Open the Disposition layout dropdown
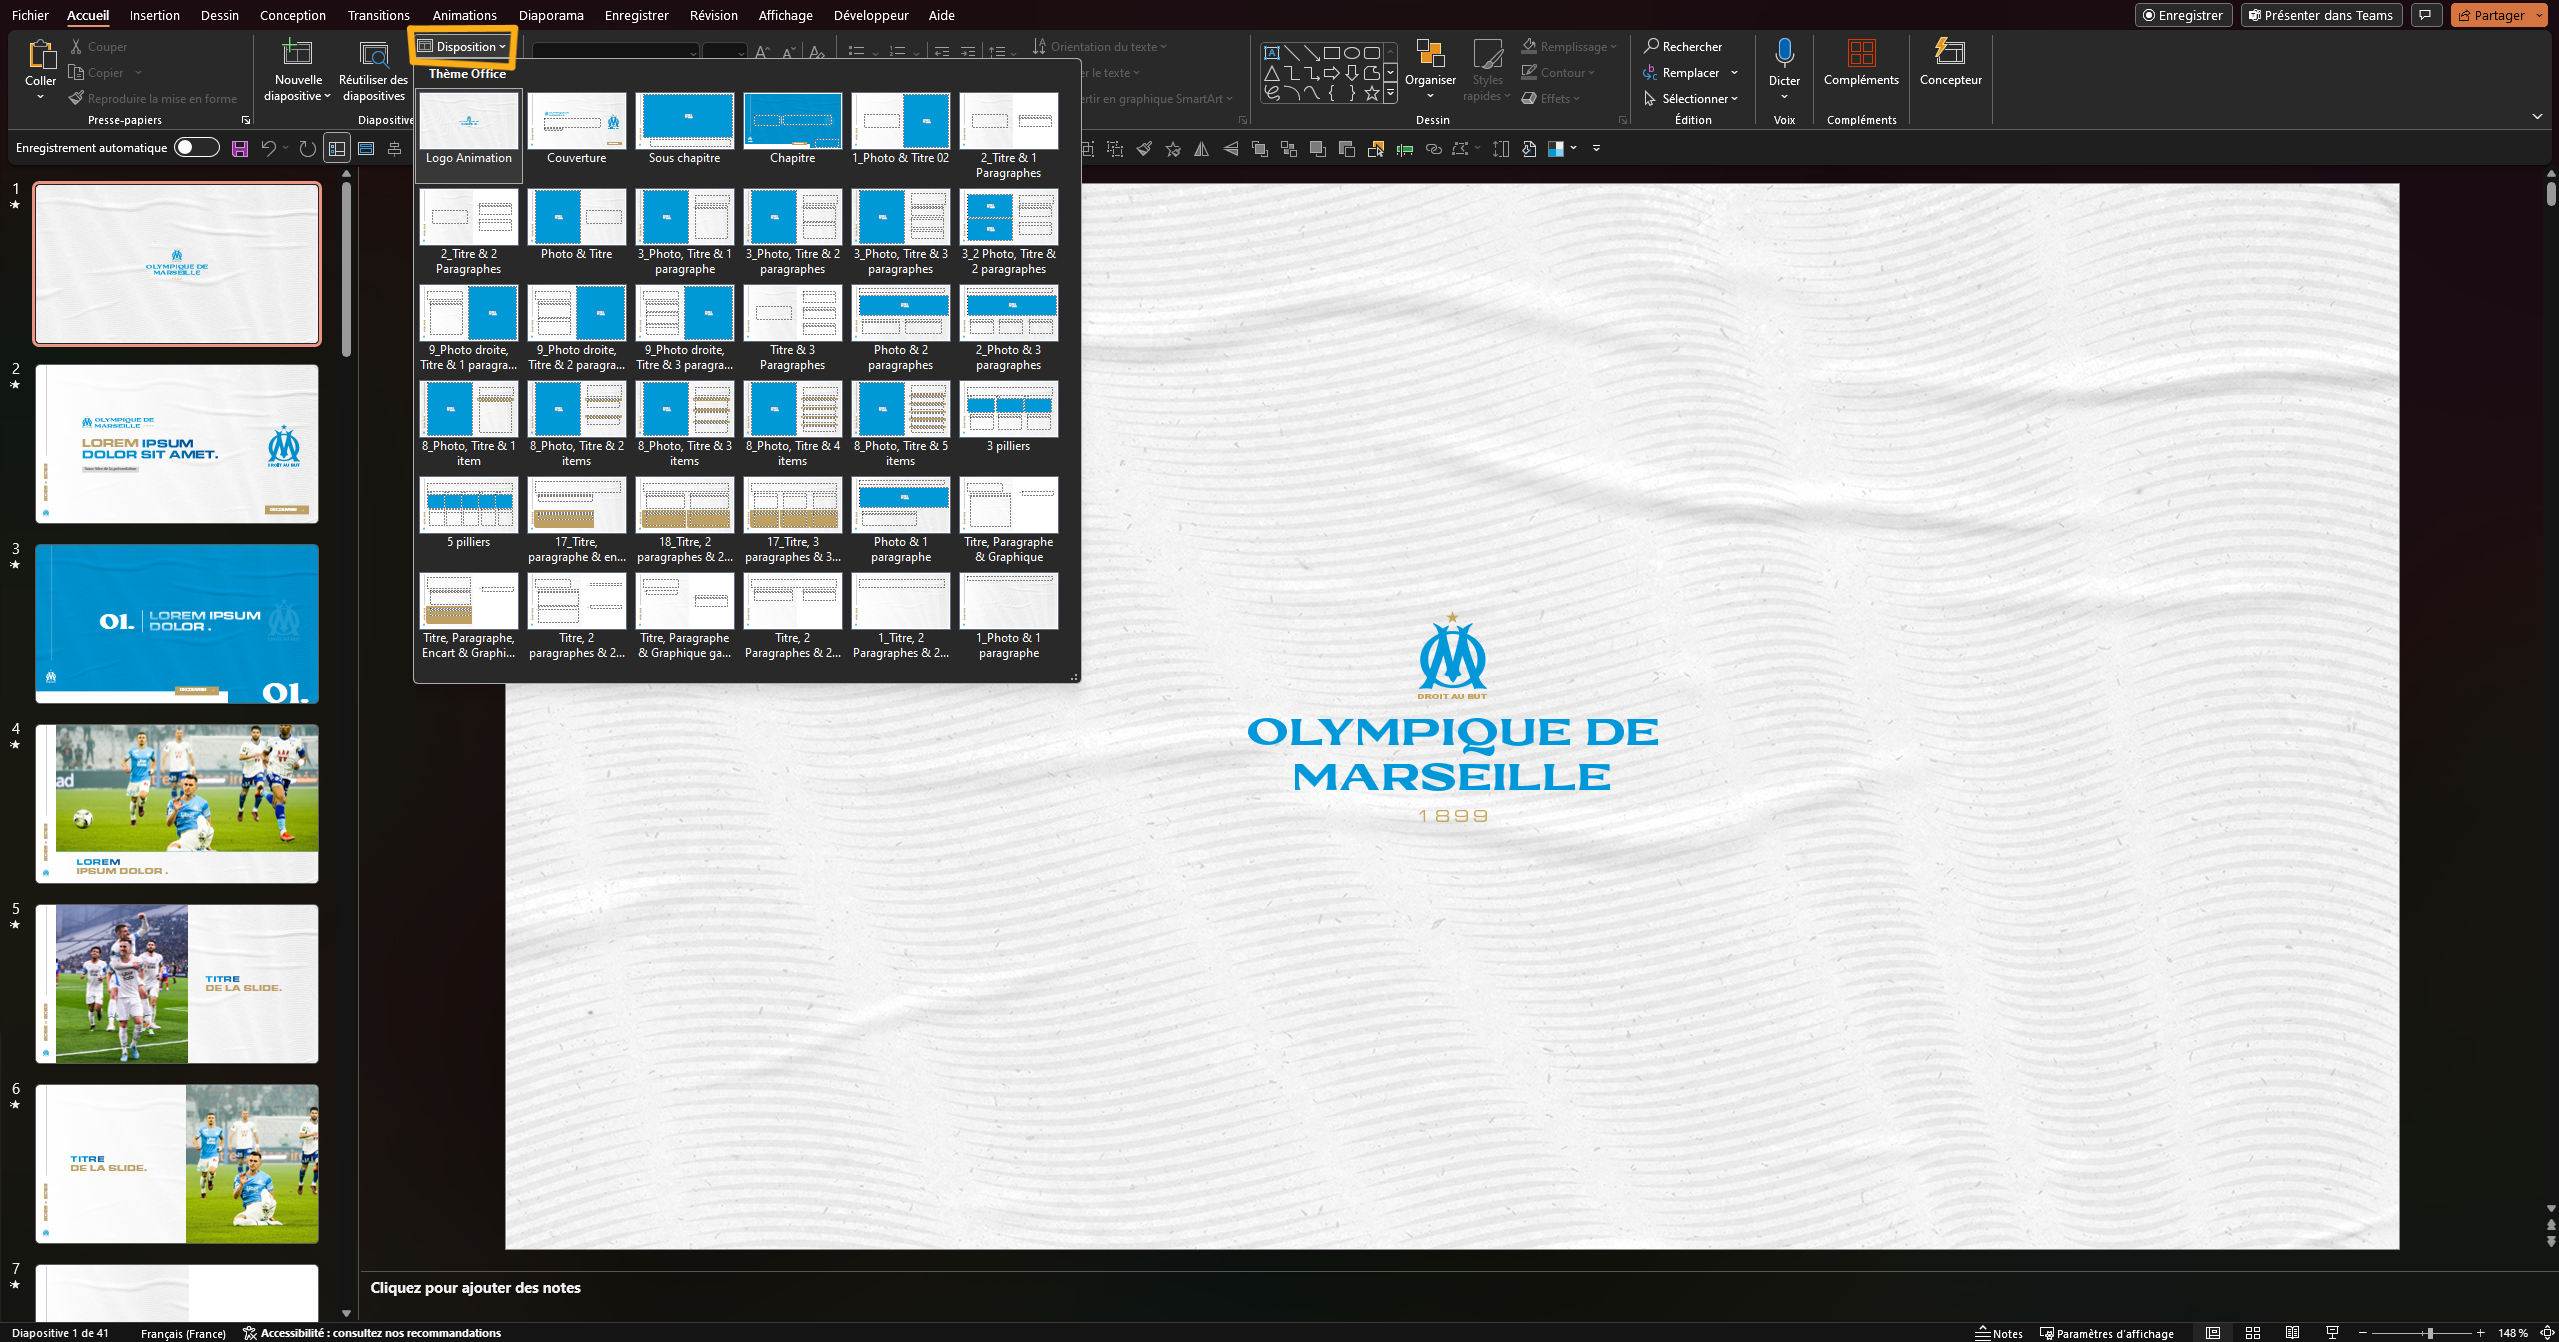 pyautogui.click(x=462, y=46)
